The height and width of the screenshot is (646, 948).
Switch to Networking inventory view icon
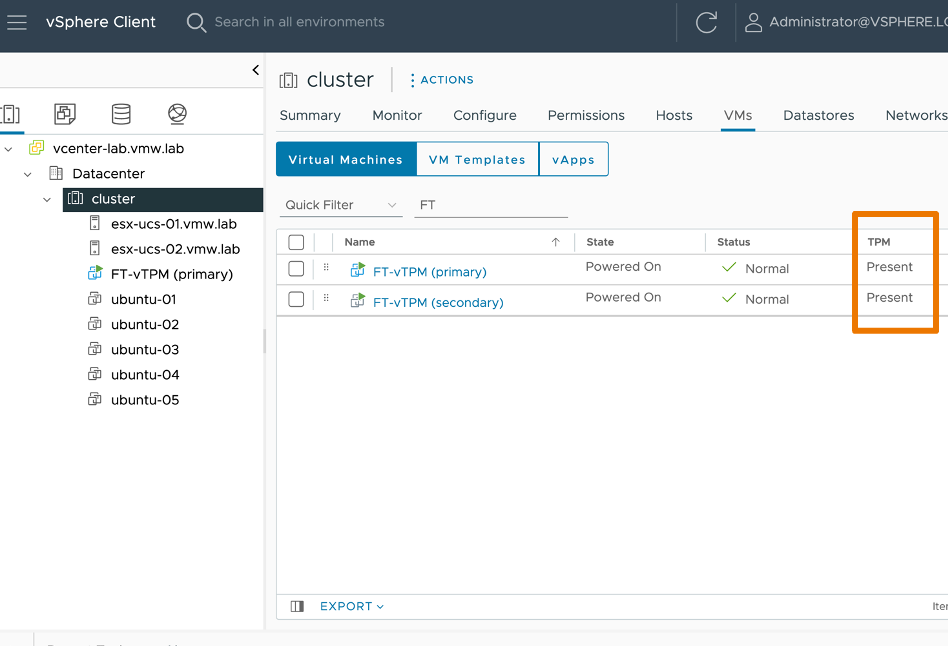pos(177,114)
